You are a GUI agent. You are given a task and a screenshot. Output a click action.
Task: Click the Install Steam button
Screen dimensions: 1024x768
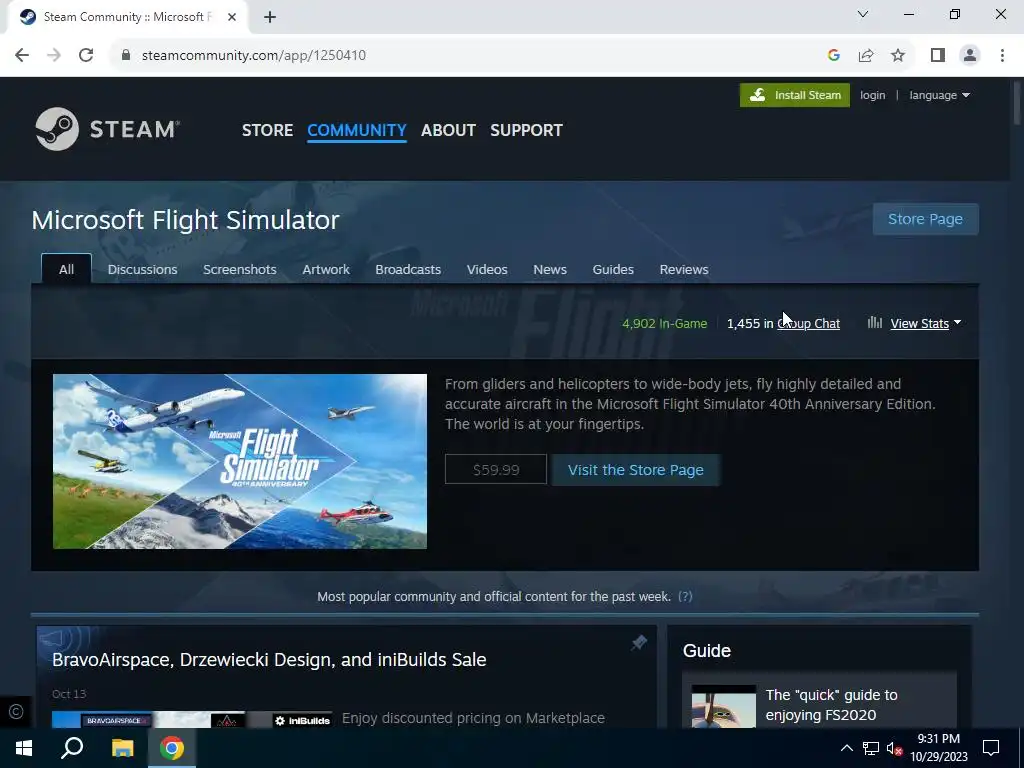click(795, 95)
